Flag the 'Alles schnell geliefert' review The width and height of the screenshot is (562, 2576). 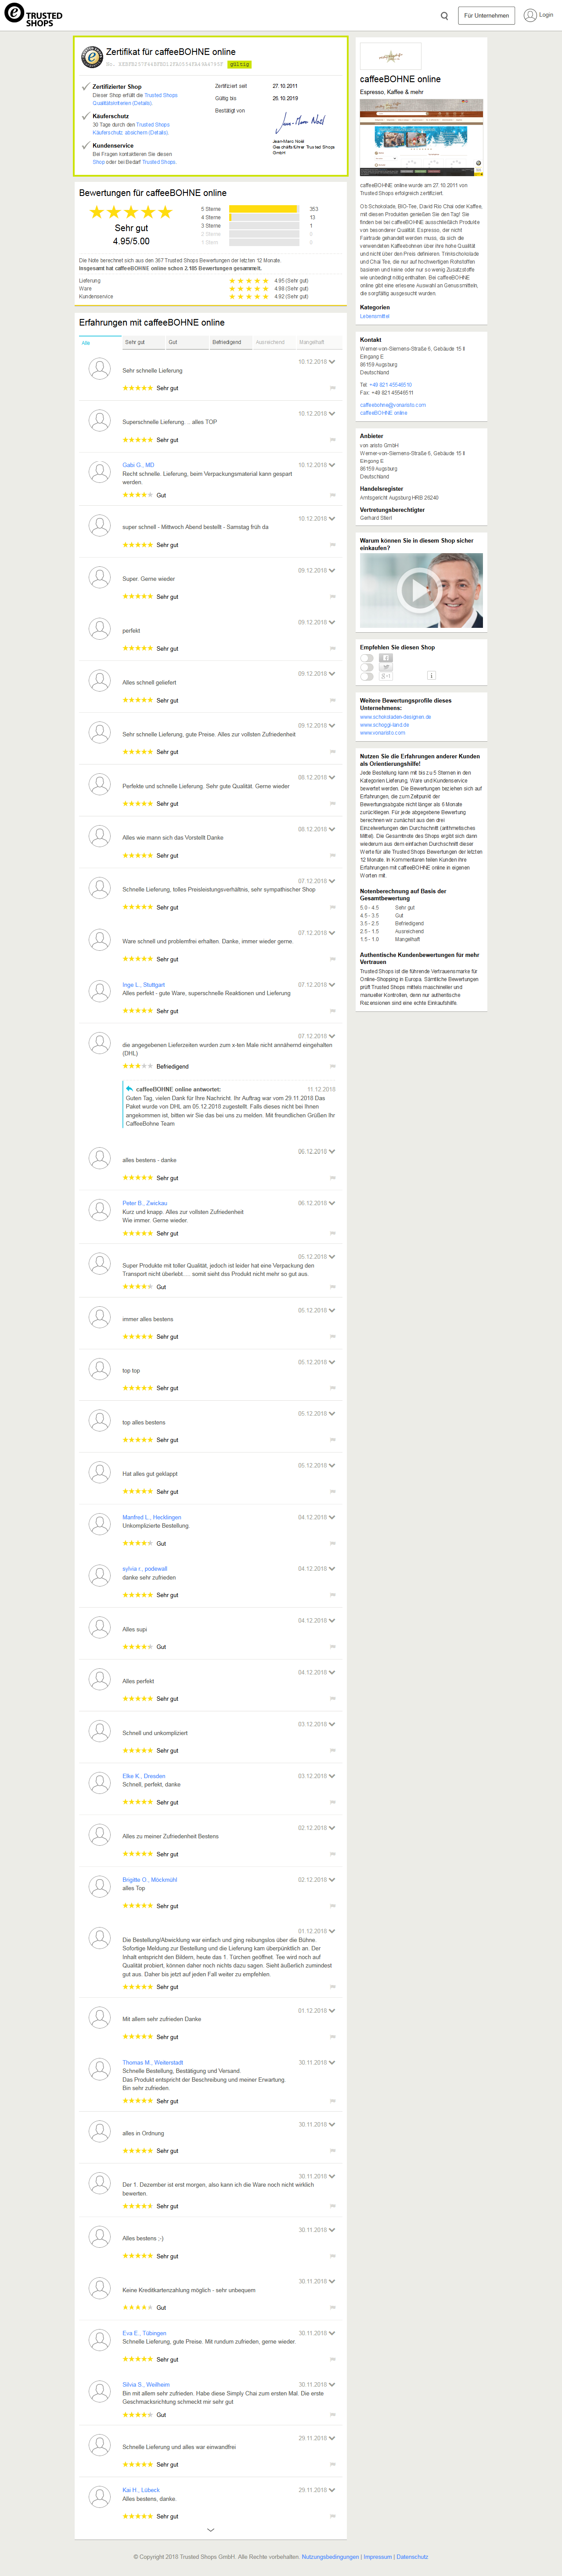(x=333, y=700)
